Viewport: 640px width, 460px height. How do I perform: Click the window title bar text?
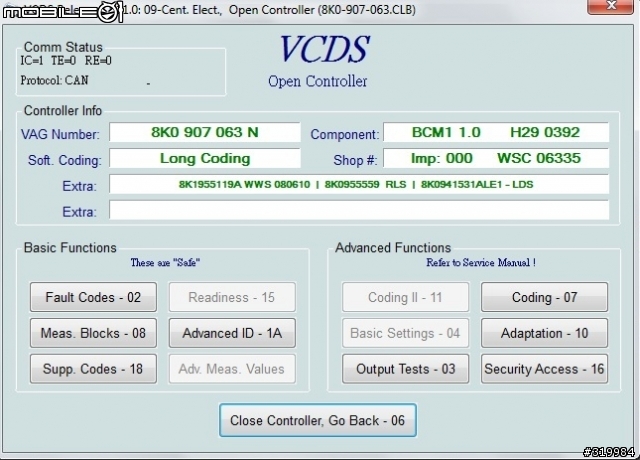(269, 9)
